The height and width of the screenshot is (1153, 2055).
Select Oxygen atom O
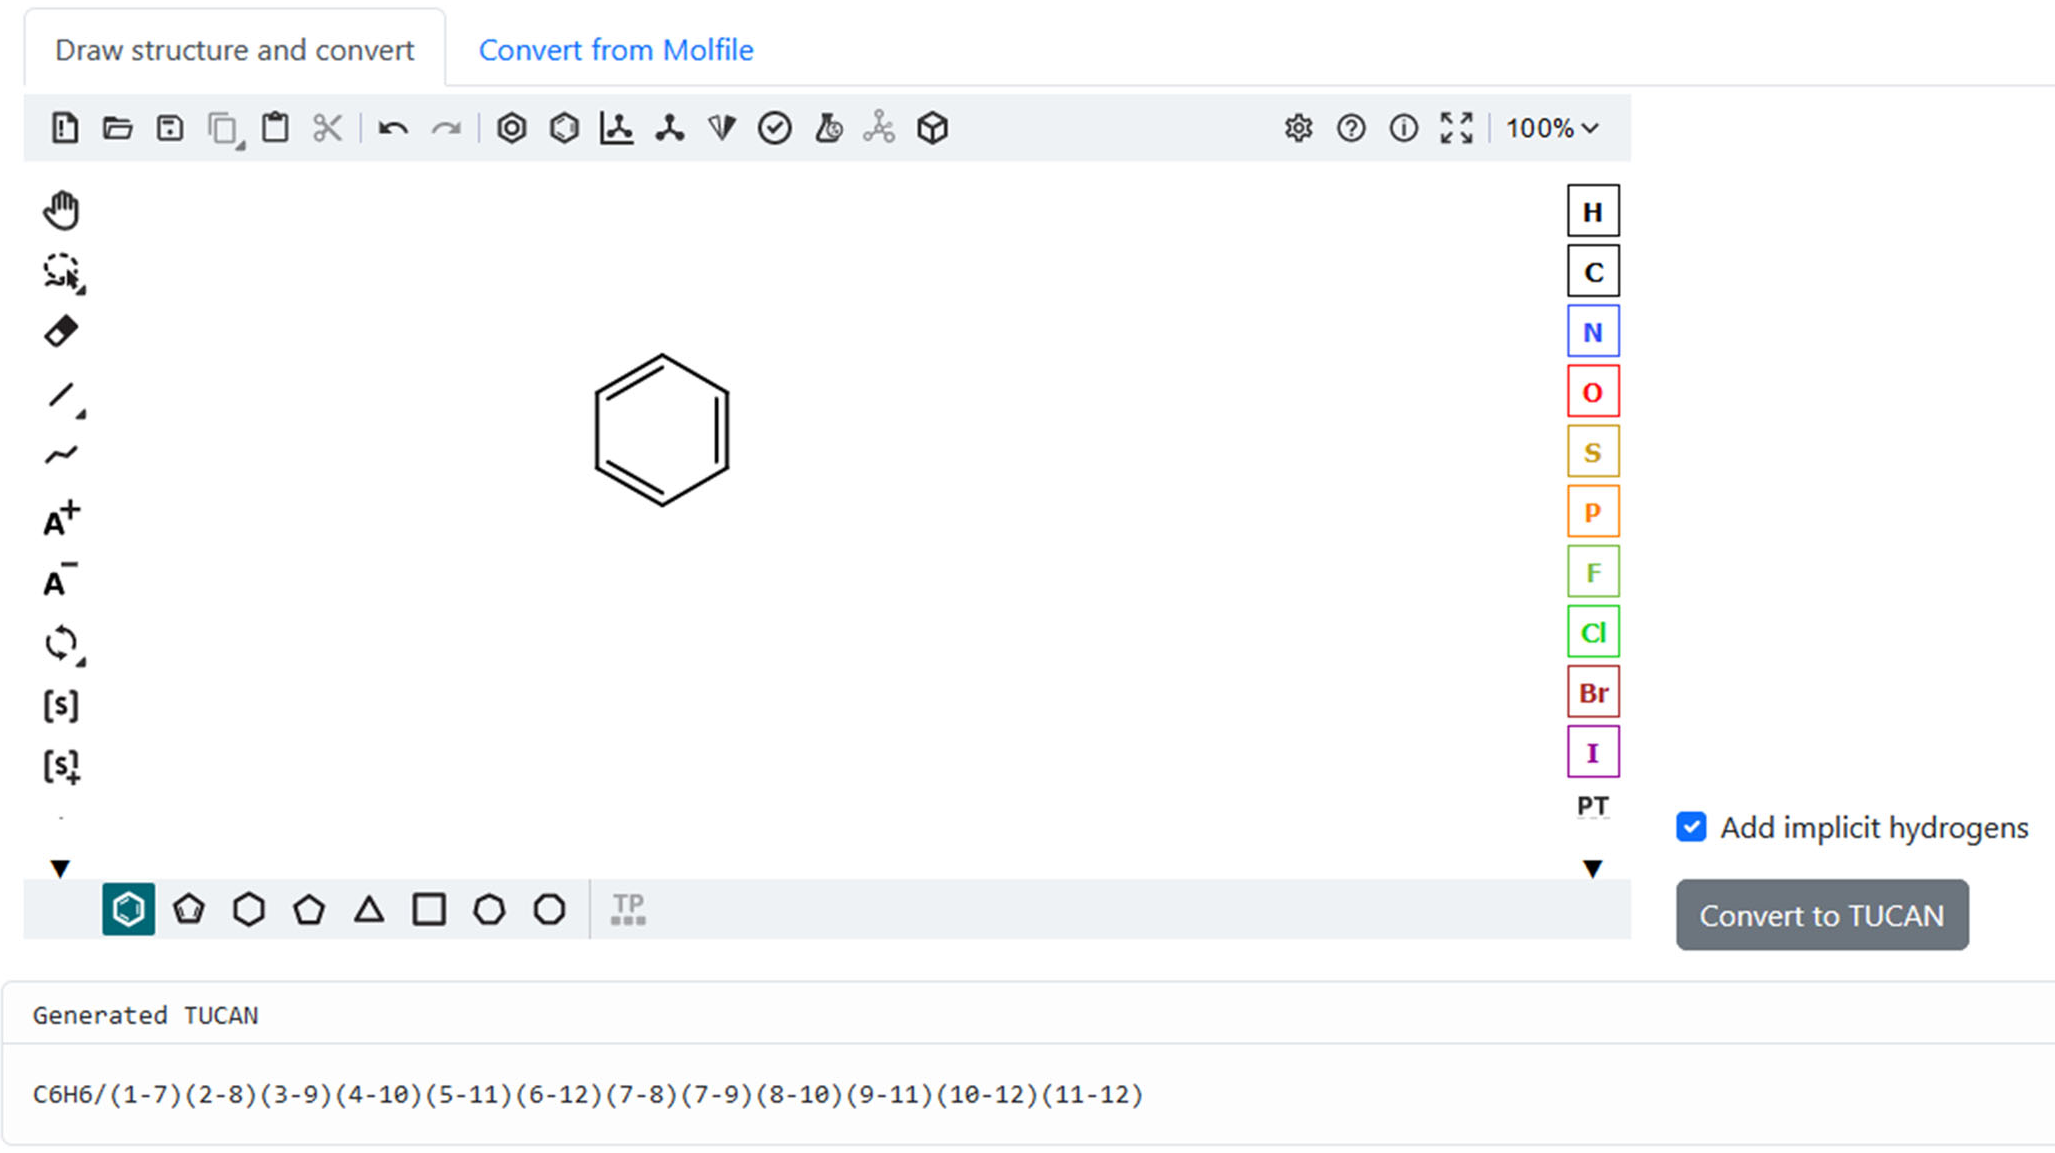pos(1593,391)
